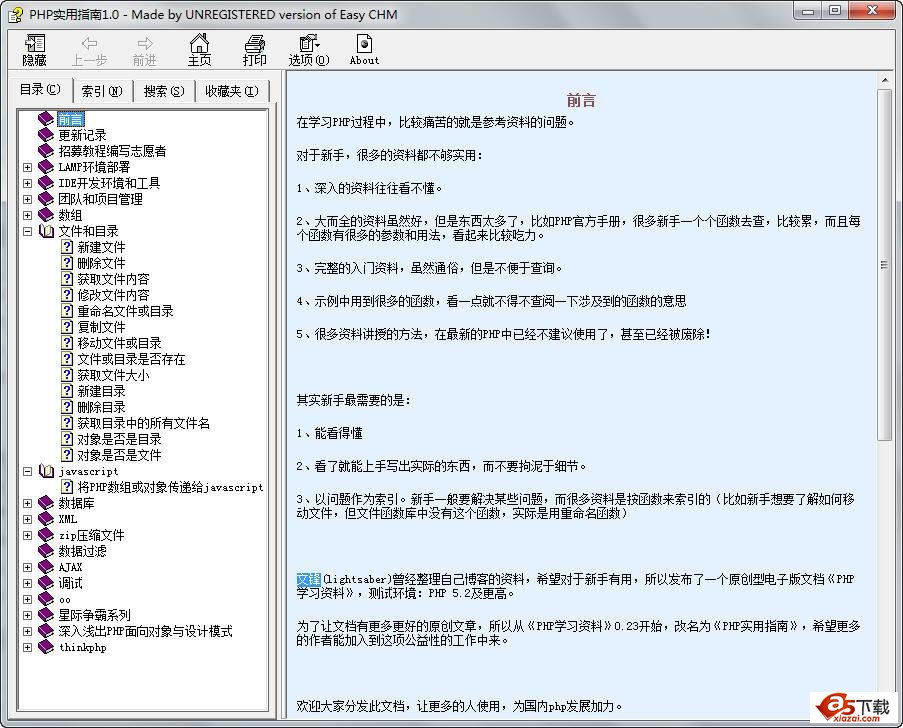Open the 重命名文件或目录 topic
Viewport: 903px width, 728px height.
coord(126,312)
